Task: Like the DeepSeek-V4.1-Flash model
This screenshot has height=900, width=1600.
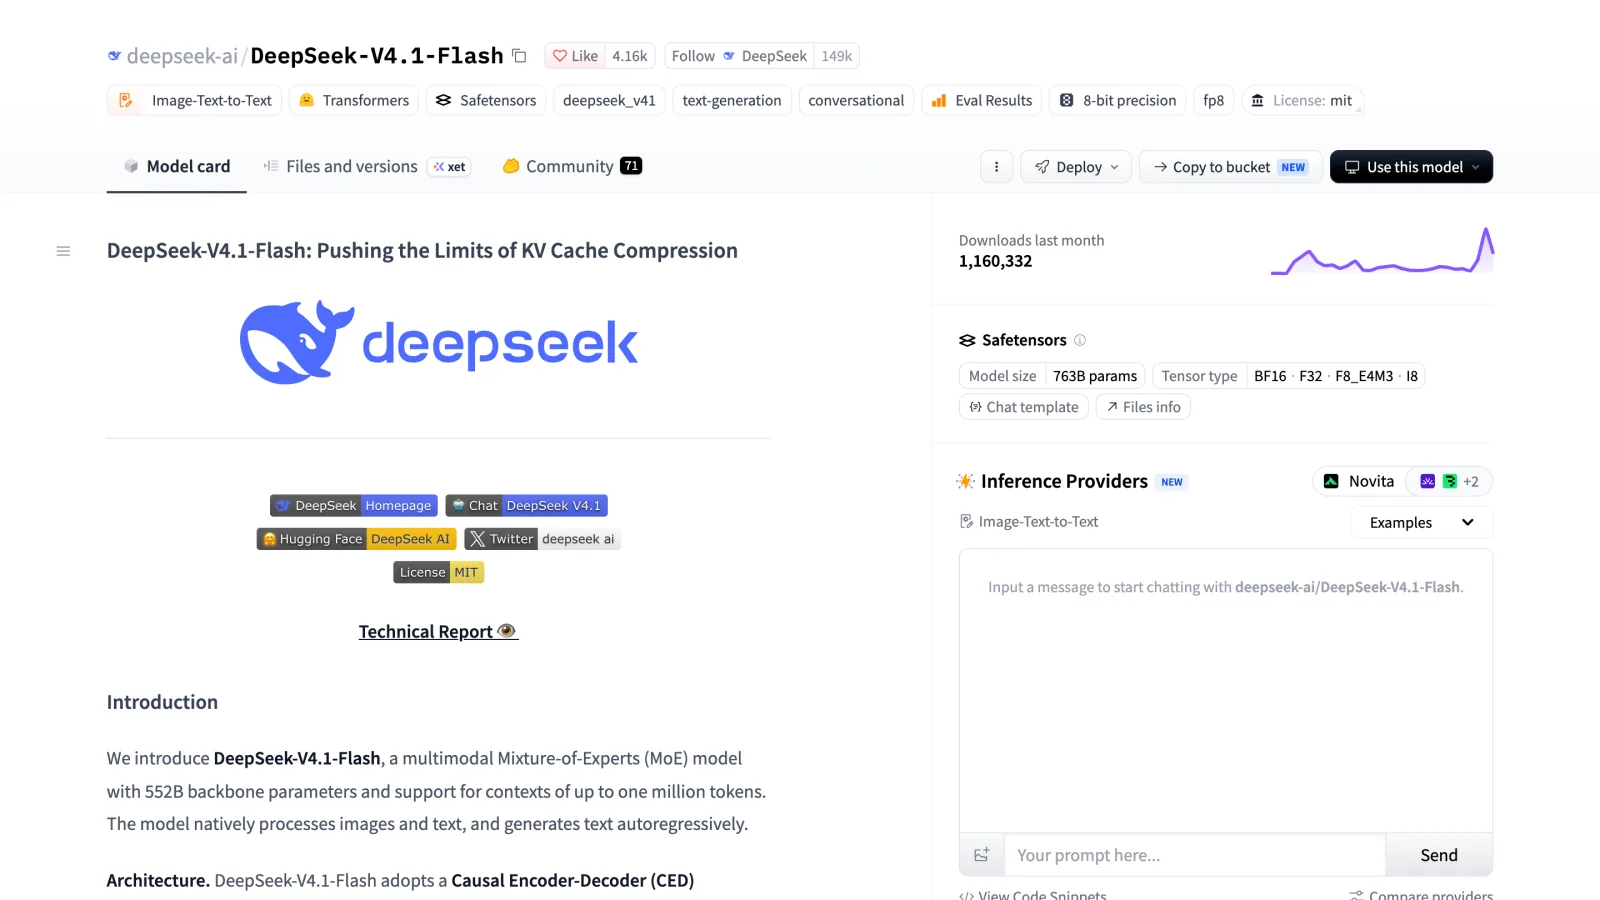Action: (576, 56)
